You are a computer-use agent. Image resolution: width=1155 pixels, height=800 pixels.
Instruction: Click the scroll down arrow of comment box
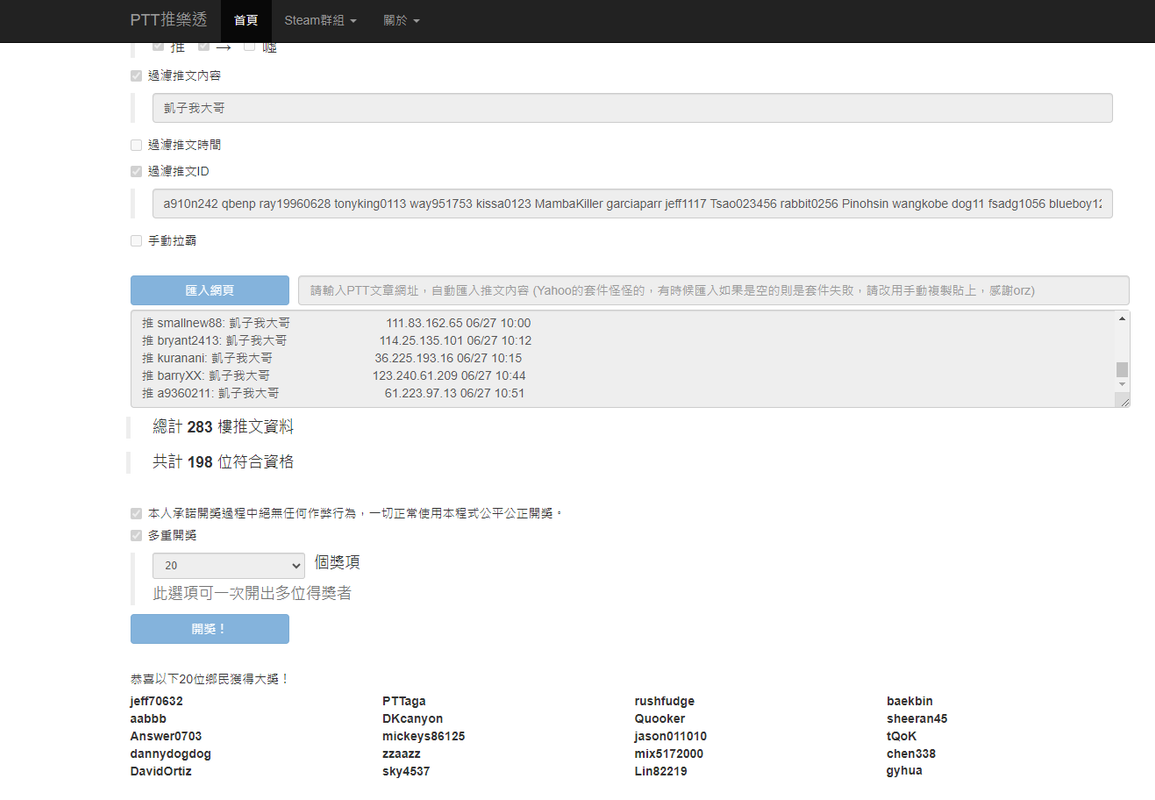click(1122, 384)
